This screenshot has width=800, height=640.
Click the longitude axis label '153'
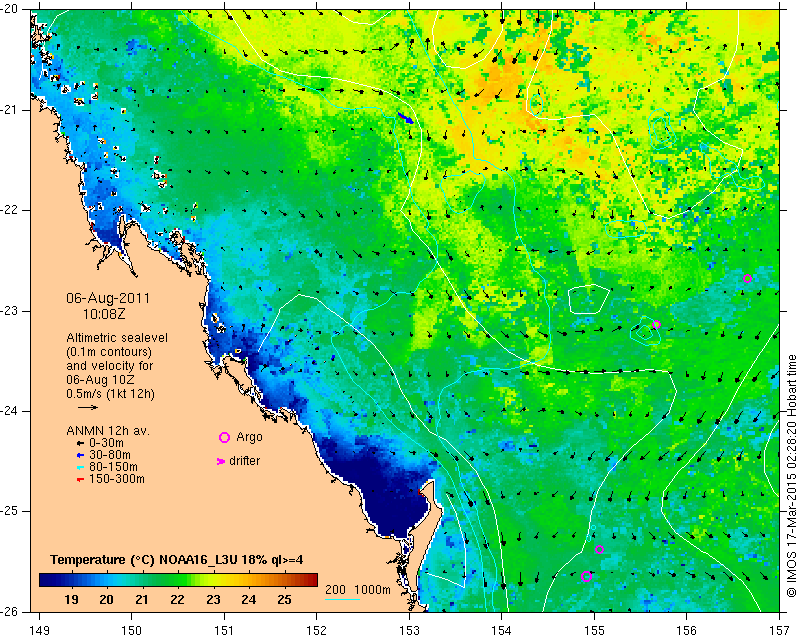[409, 631]
